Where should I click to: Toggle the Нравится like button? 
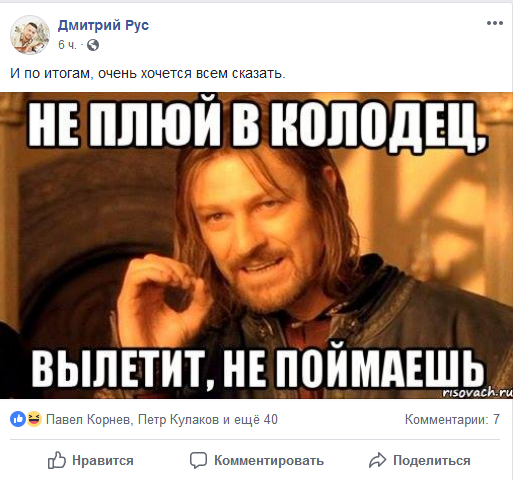click(x=90, y=460)
